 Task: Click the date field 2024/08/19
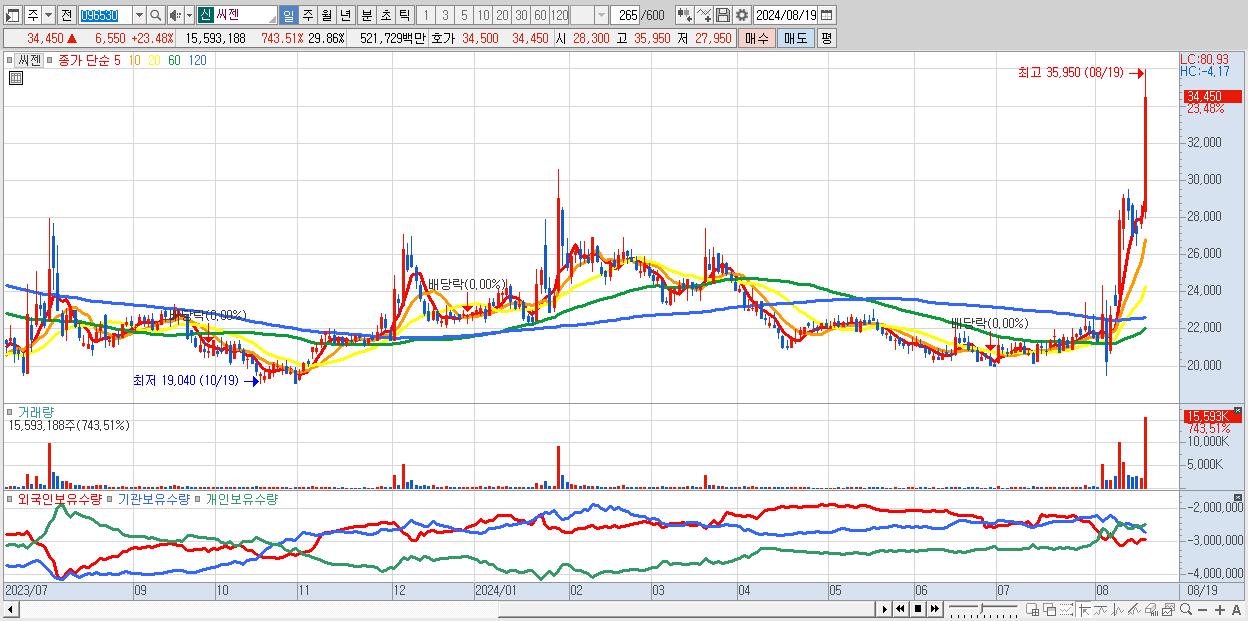tap(786, 15)
